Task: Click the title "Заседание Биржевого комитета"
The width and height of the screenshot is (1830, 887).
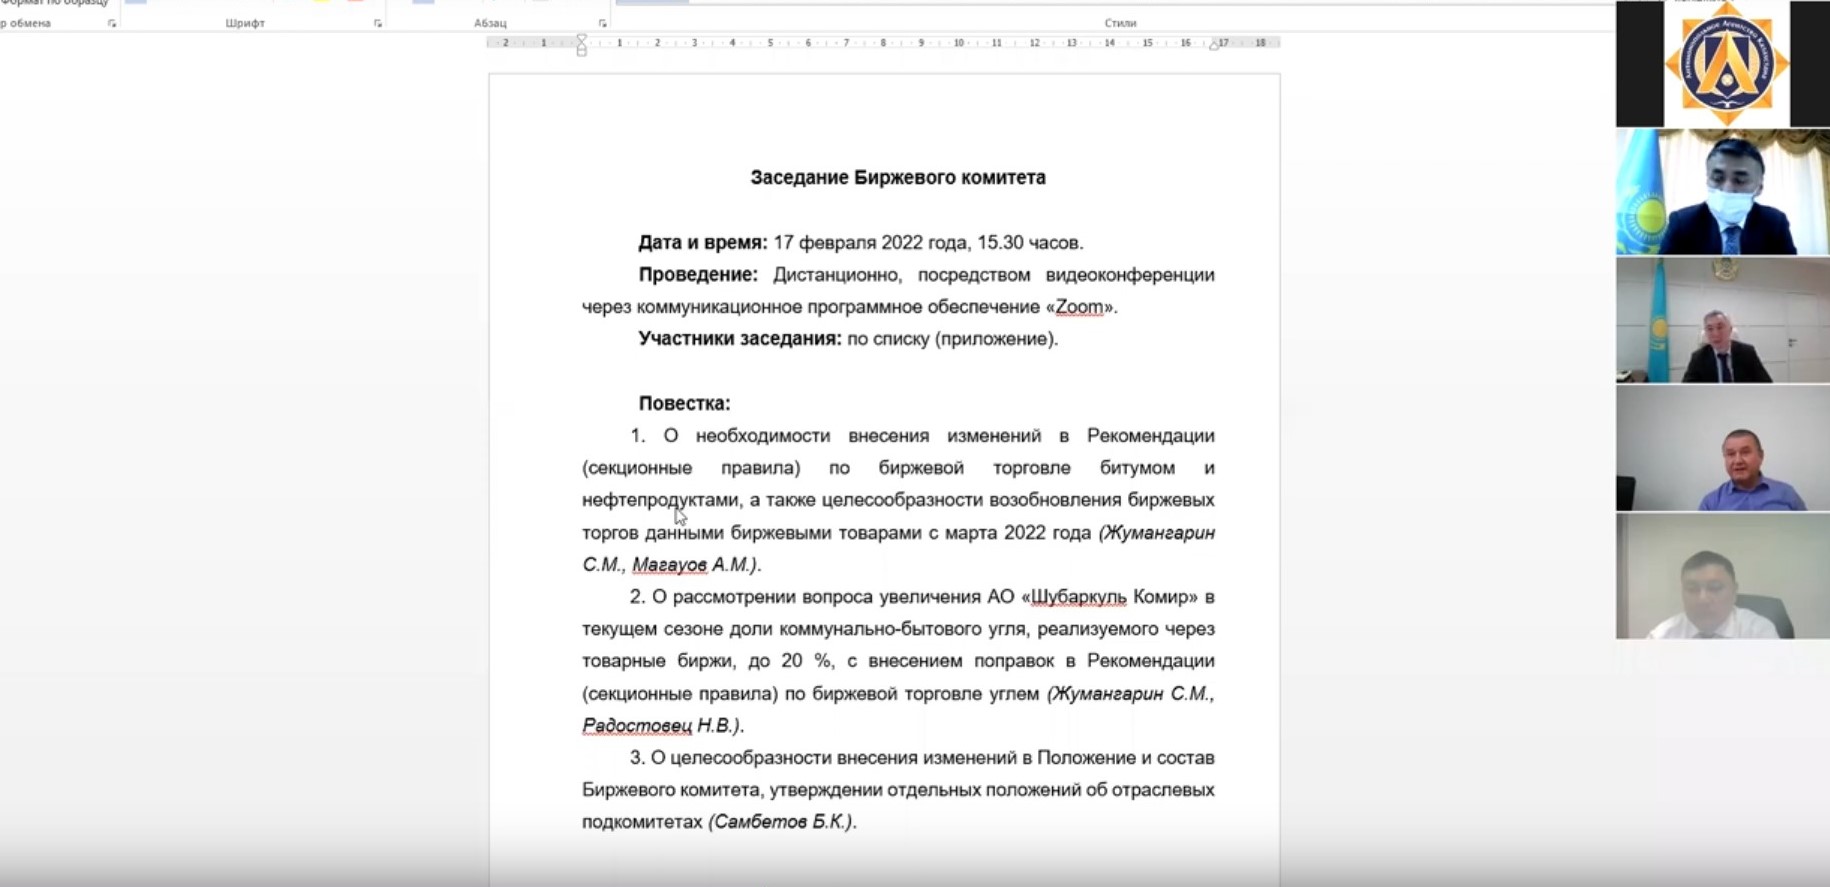Action: click(898, 177)
